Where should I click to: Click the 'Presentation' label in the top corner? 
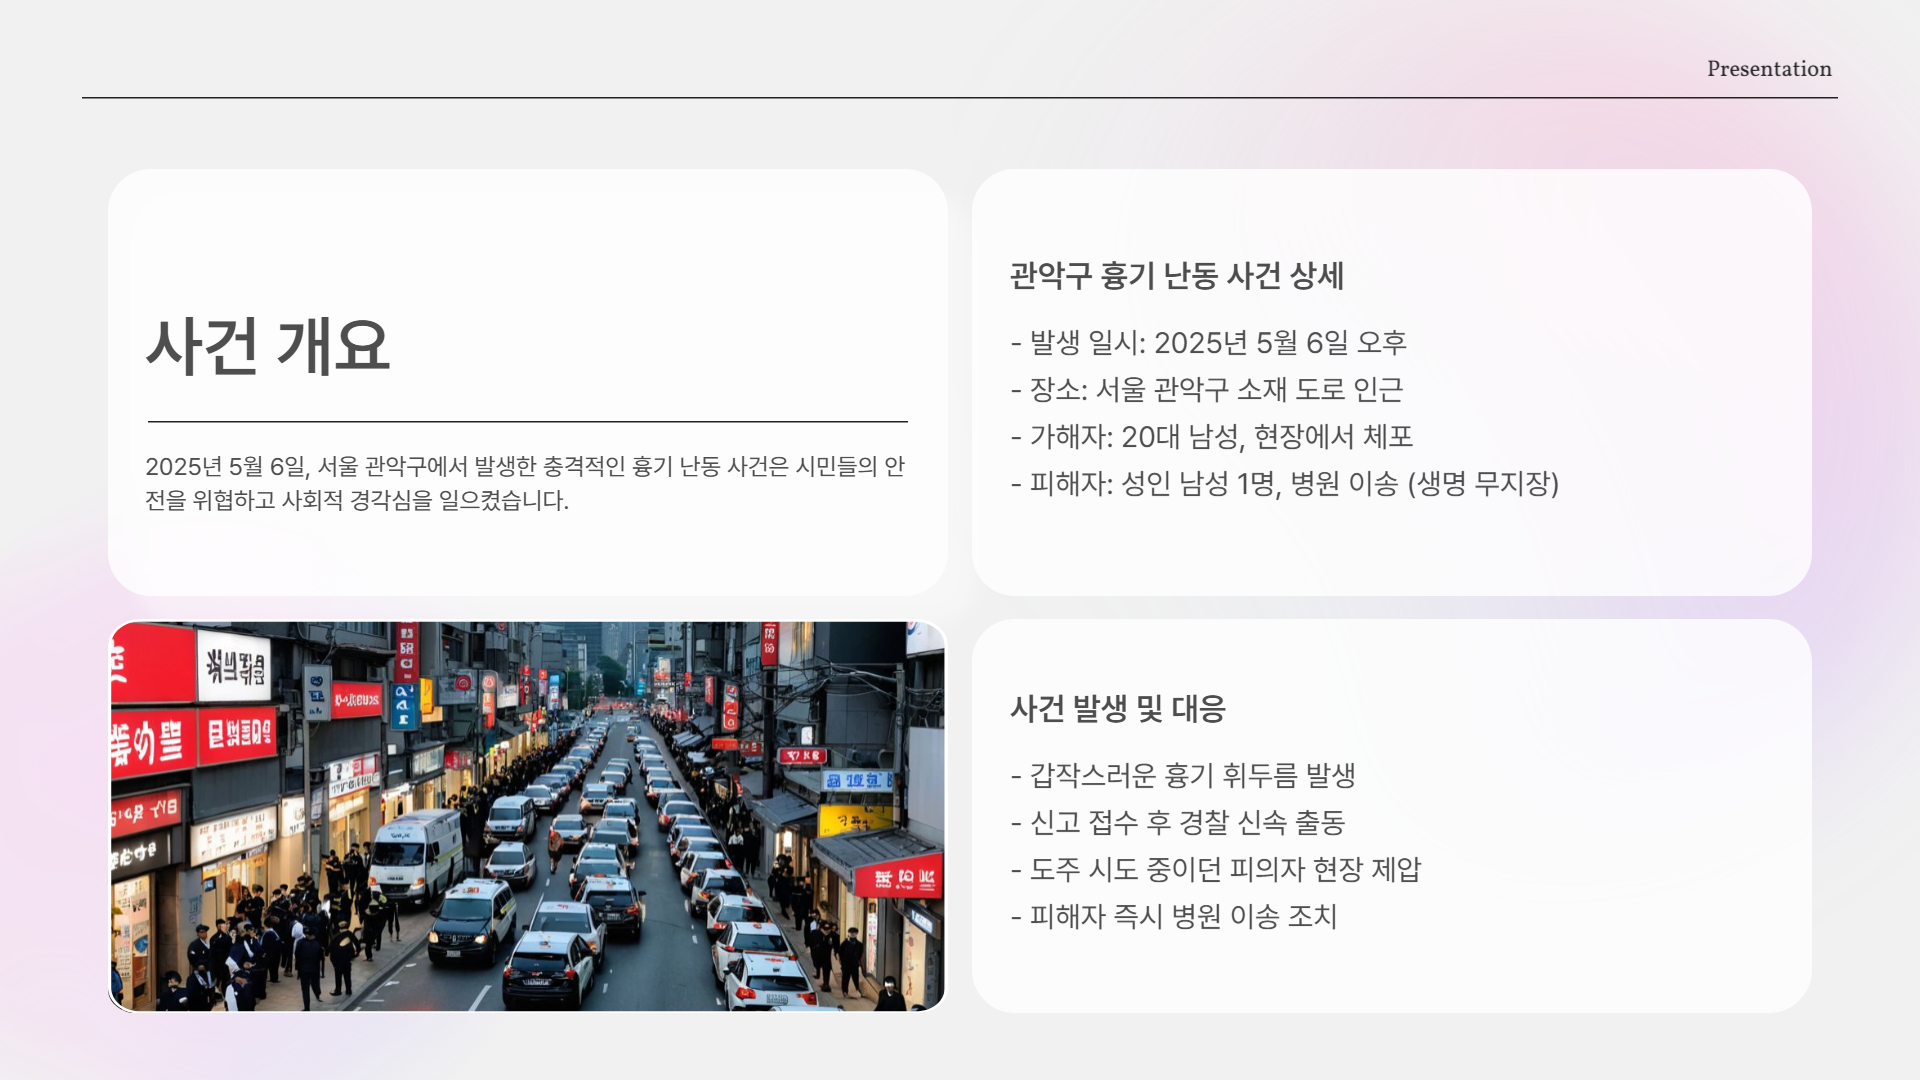click(1768, 69)
